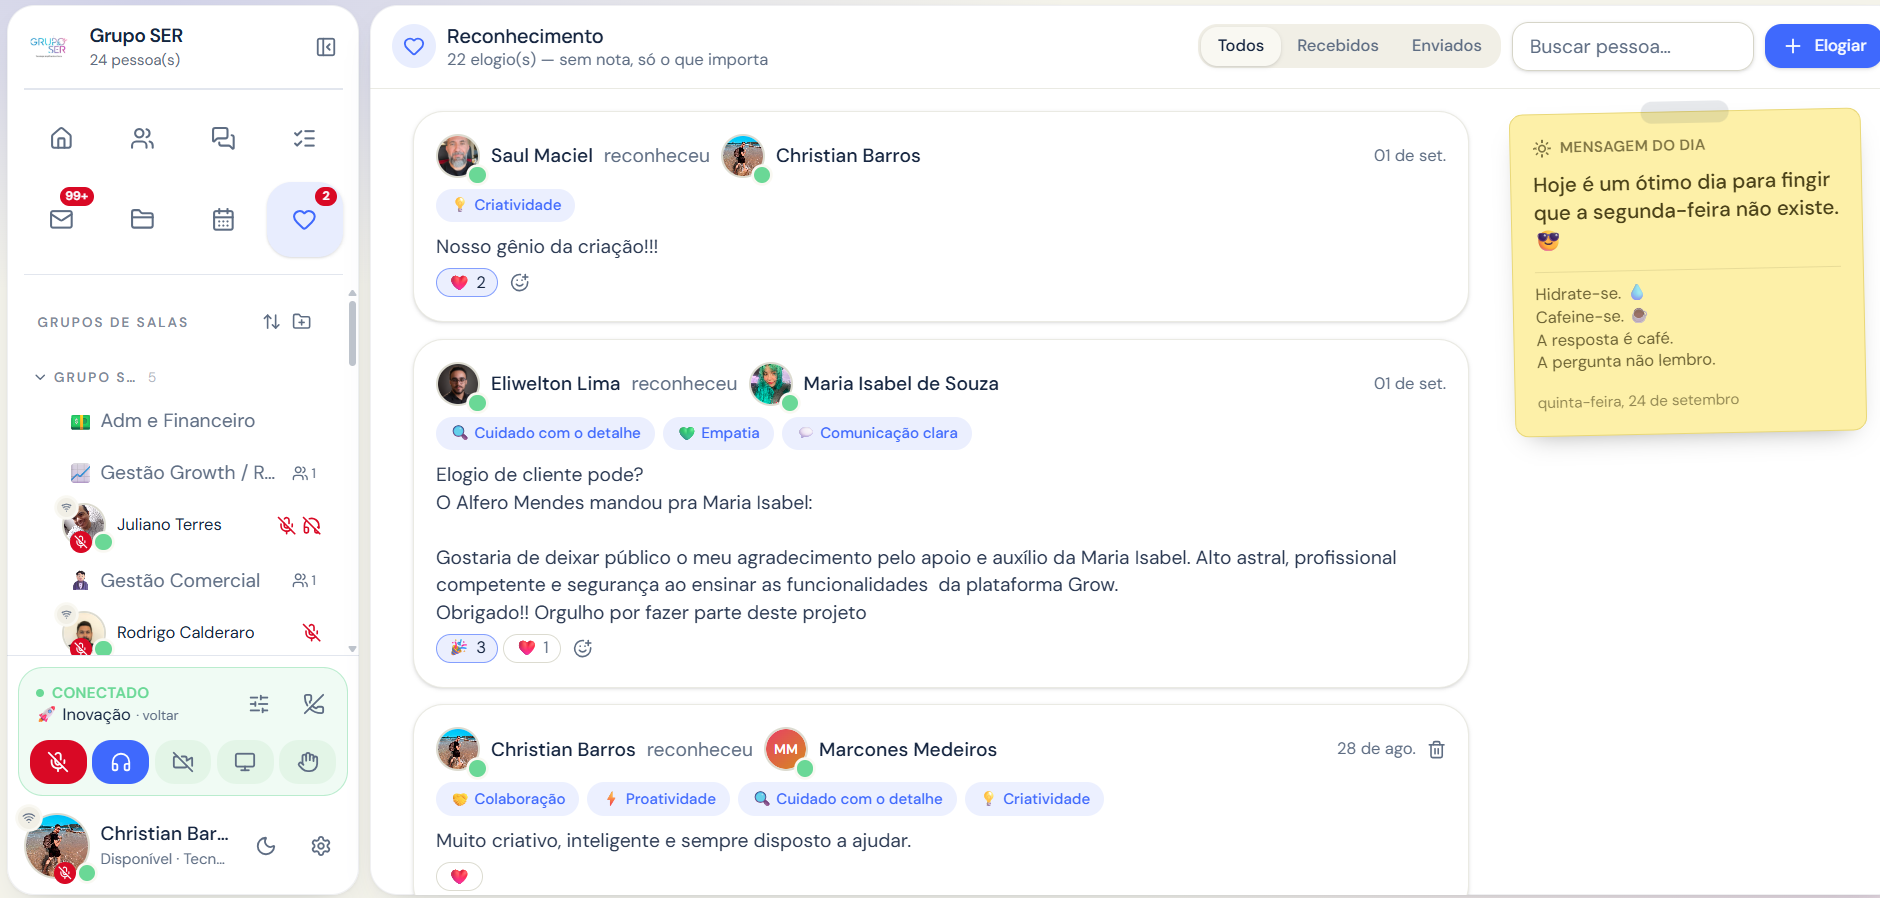Viewport: 1880px width, 898px height.
Task: Open the recognition heart icon in sidebar
Action: (x=305, y=220)
